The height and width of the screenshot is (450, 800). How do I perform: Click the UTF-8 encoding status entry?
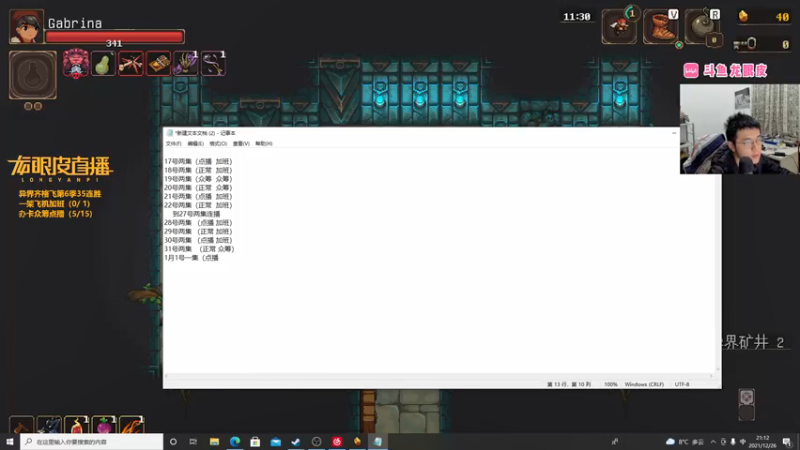click(682, 384)
